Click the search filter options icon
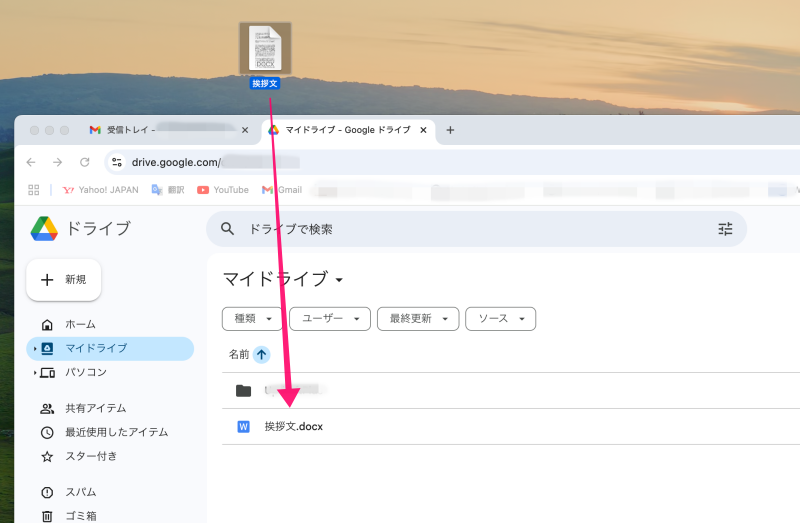The image size is (800, 523). coord(725,229)
